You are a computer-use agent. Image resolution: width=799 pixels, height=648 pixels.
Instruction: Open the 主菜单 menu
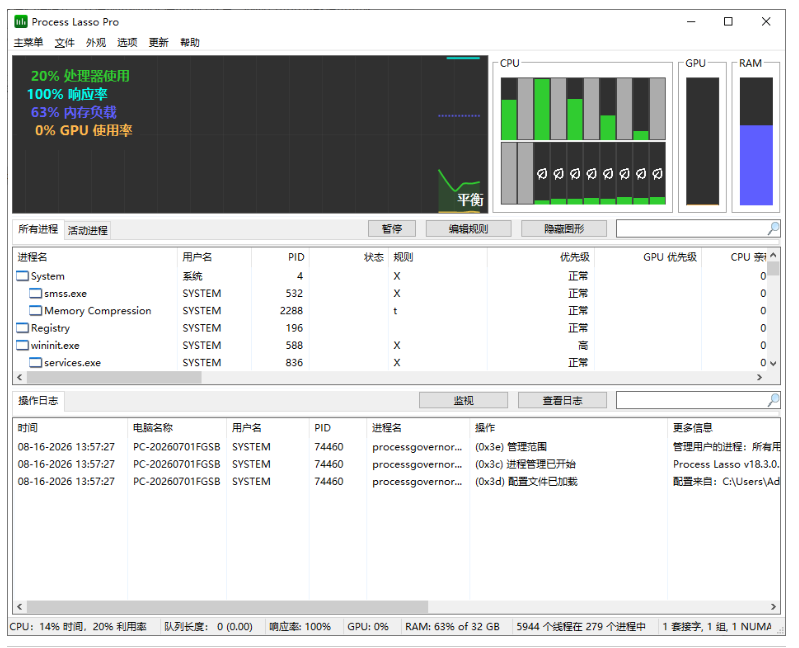pos(28,42)
